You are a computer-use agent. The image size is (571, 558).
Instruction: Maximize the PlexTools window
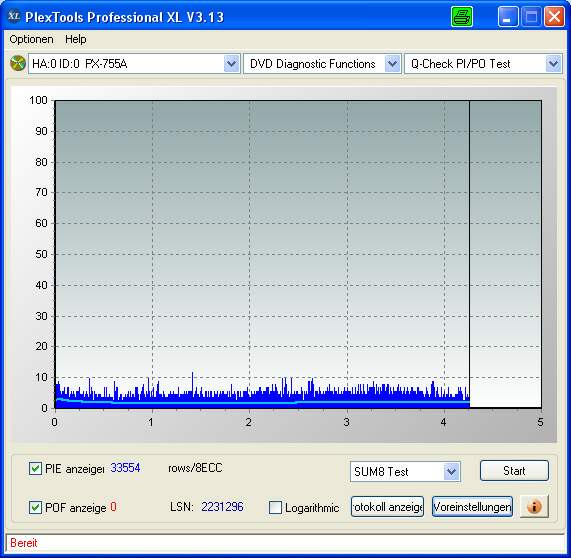coord(531,17)
